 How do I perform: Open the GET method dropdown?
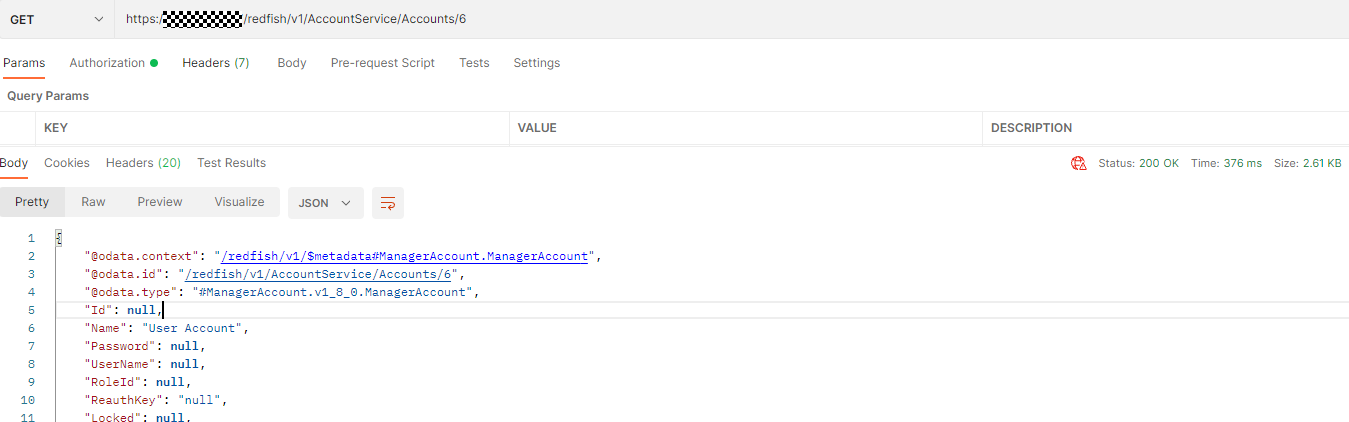coord(57,20)
